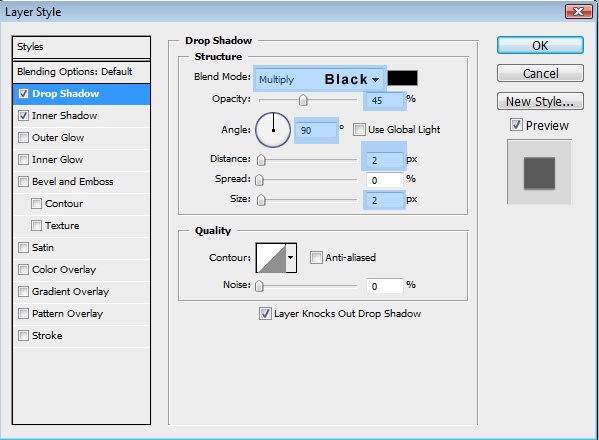
Task: Open the Blend Mode Multiply dropdown
Action: pyautogui.click(x=320, y=79)
